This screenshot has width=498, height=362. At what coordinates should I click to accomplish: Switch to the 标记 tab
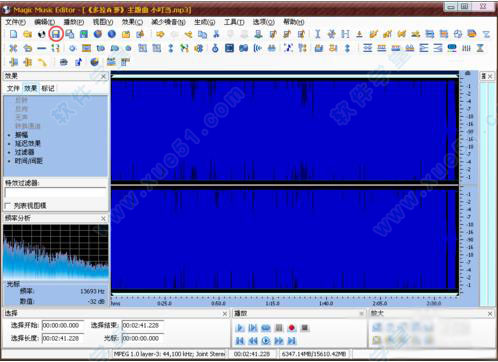point(48,88)
